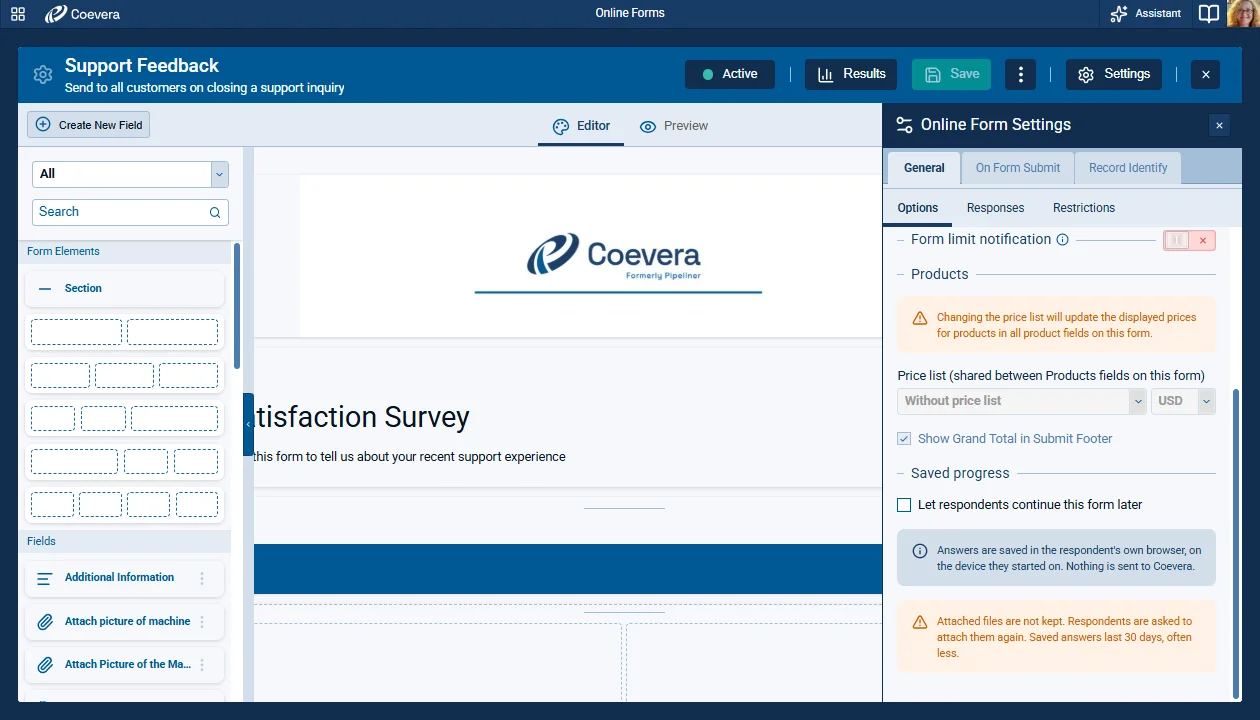Image resolution: width=1260 pixels, height=720 pixels.
Task: Open the AI Assistant
Action: [1146, 14]
